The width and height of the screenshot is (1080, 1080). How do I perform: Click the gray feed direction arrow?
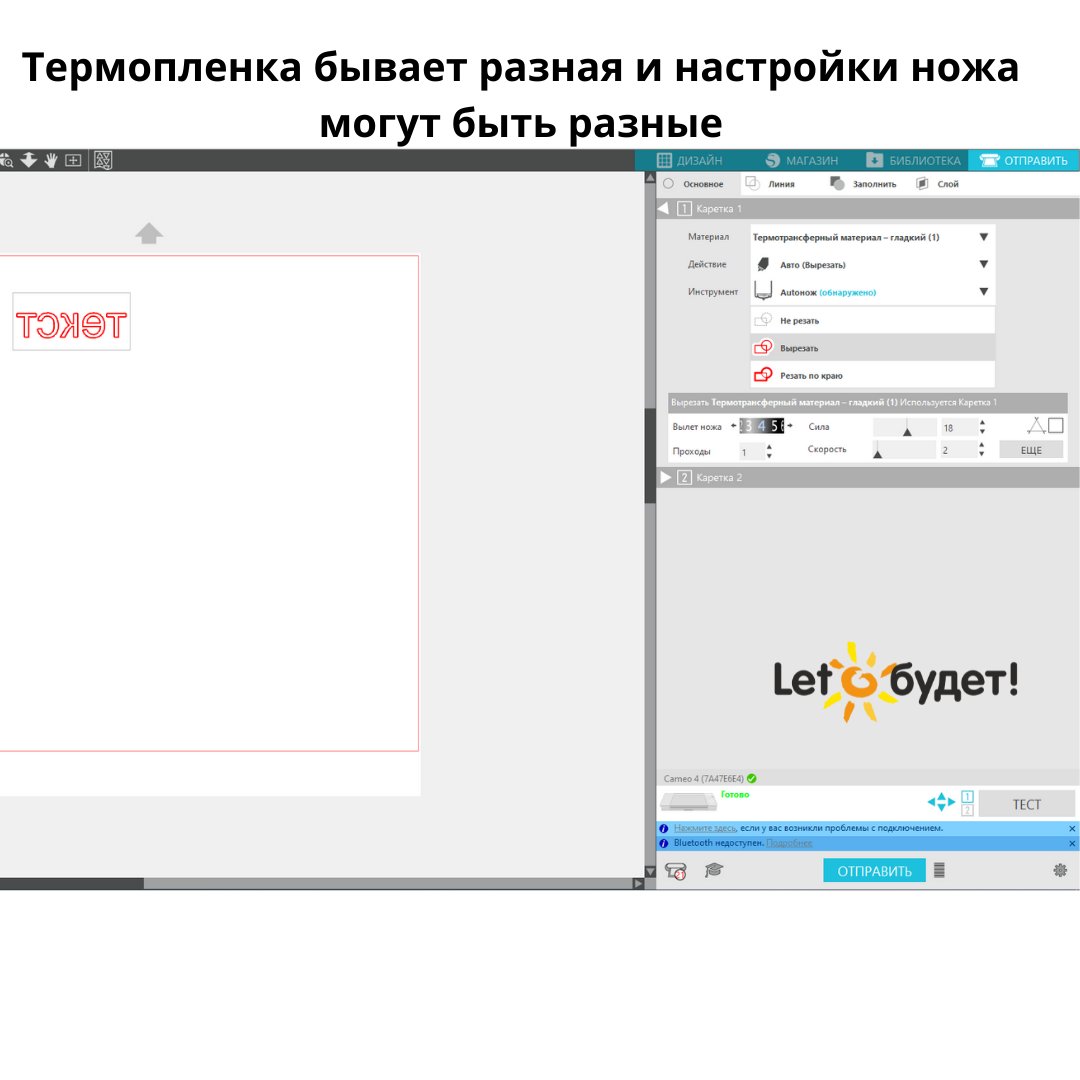149,233
